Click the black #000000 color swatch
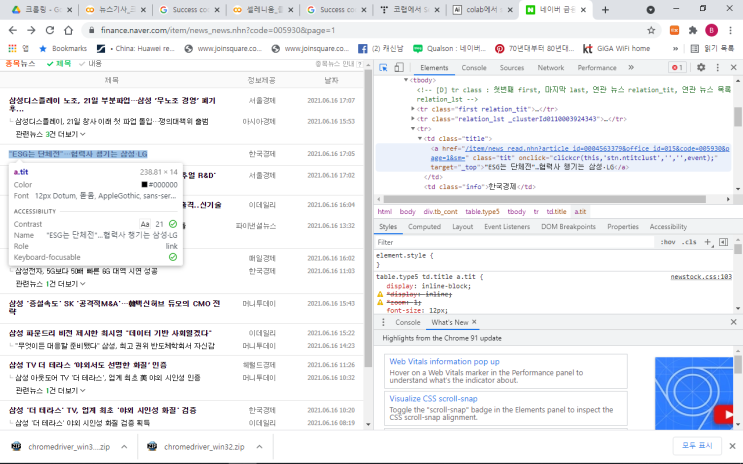This screenshot has height=464, width=743. coord(144,185)
